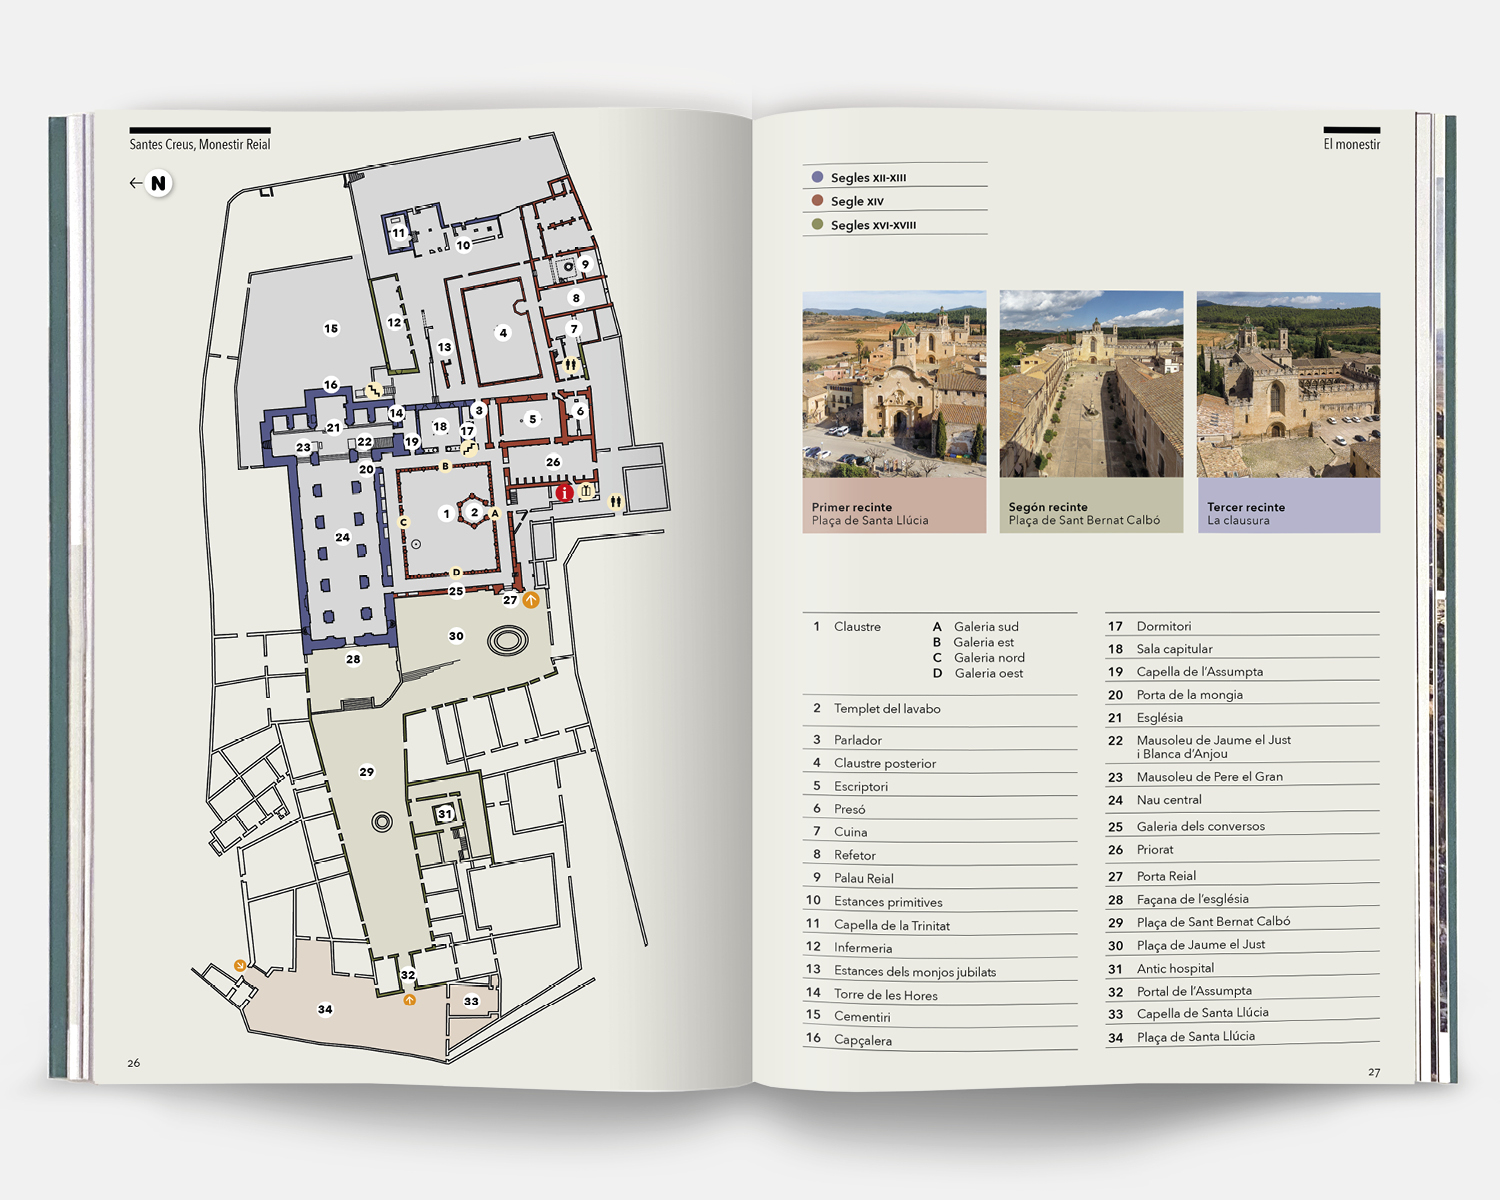The height and width of the screenshot is (1200, 1500).
Task: Click the blue Segles XII-XIII legend dot
Action: (x=817, y=177)
